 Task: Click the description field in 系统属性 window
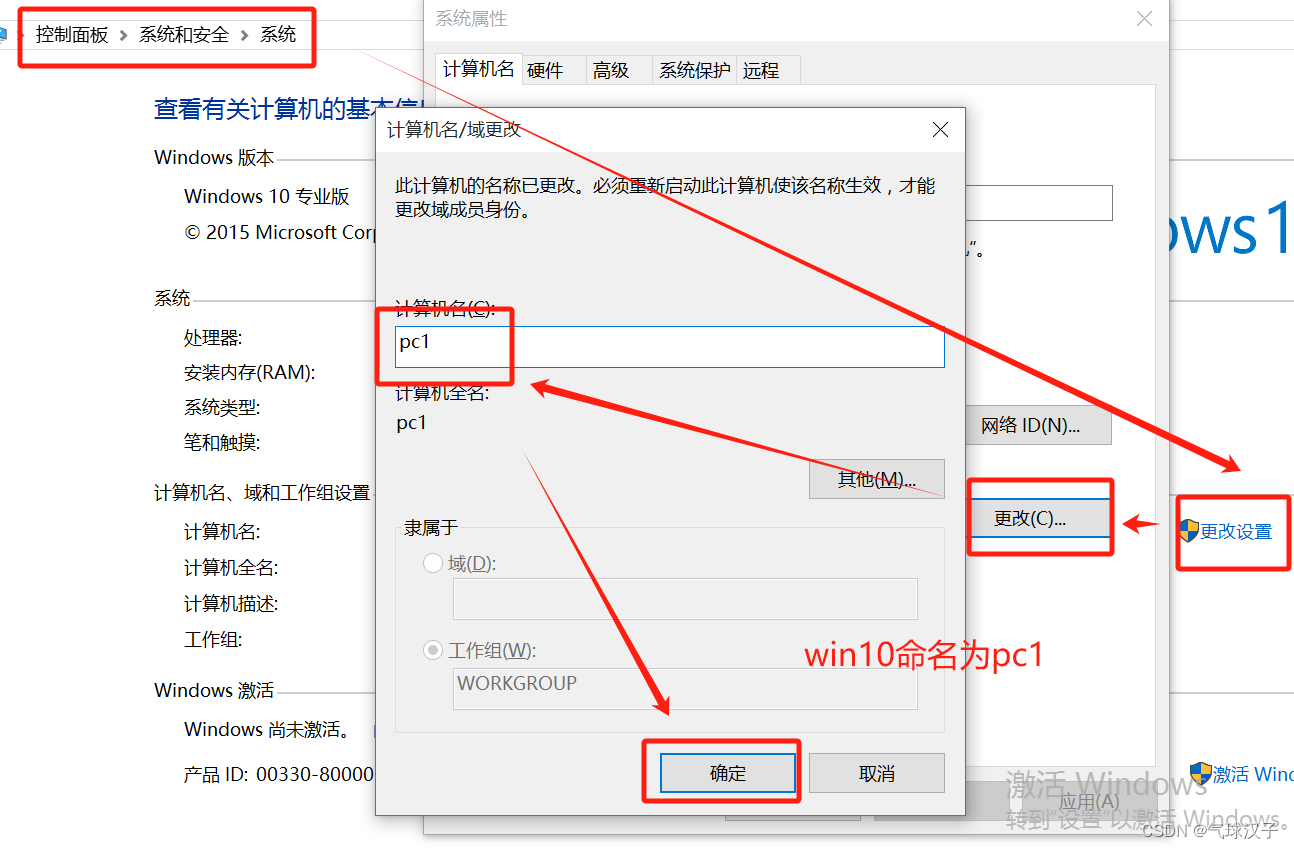pyautogui.click(x=1039, y=202)
